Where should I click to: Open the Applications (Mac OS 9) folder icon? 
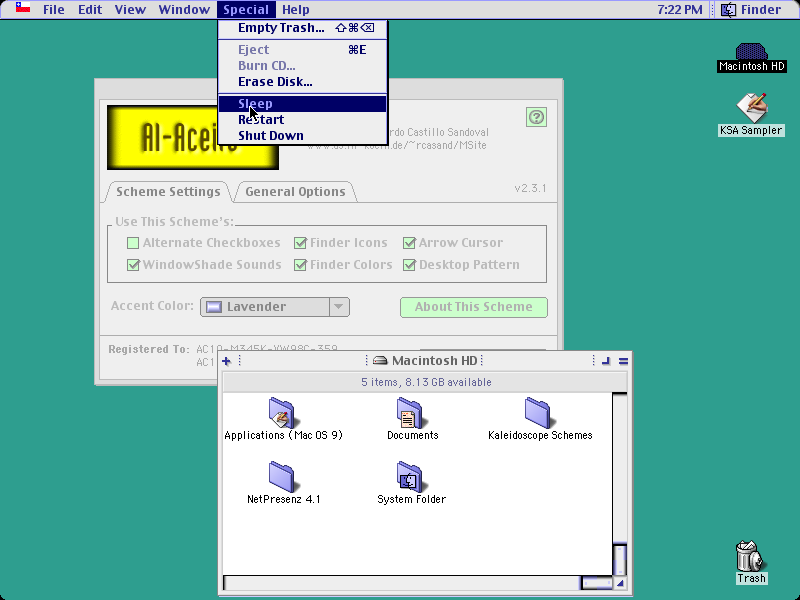point(282,412)
